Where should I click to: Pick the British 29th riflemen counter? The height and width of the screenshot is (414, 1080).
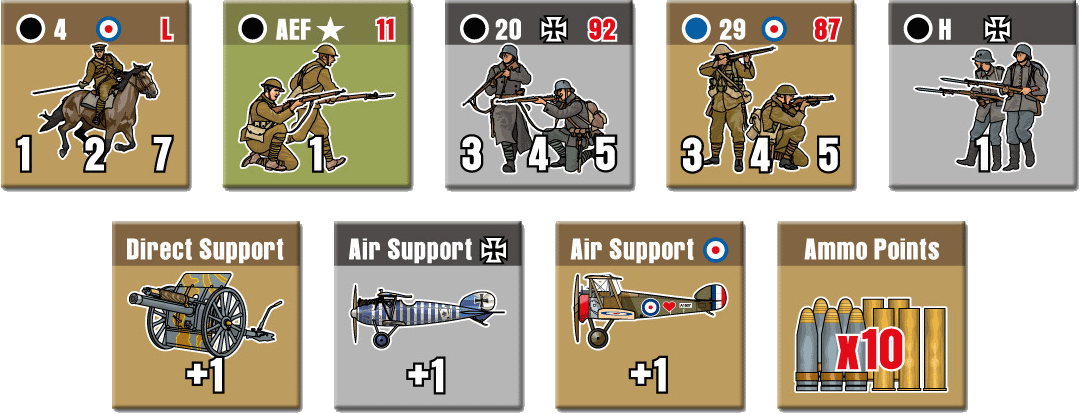pos(761,95)
